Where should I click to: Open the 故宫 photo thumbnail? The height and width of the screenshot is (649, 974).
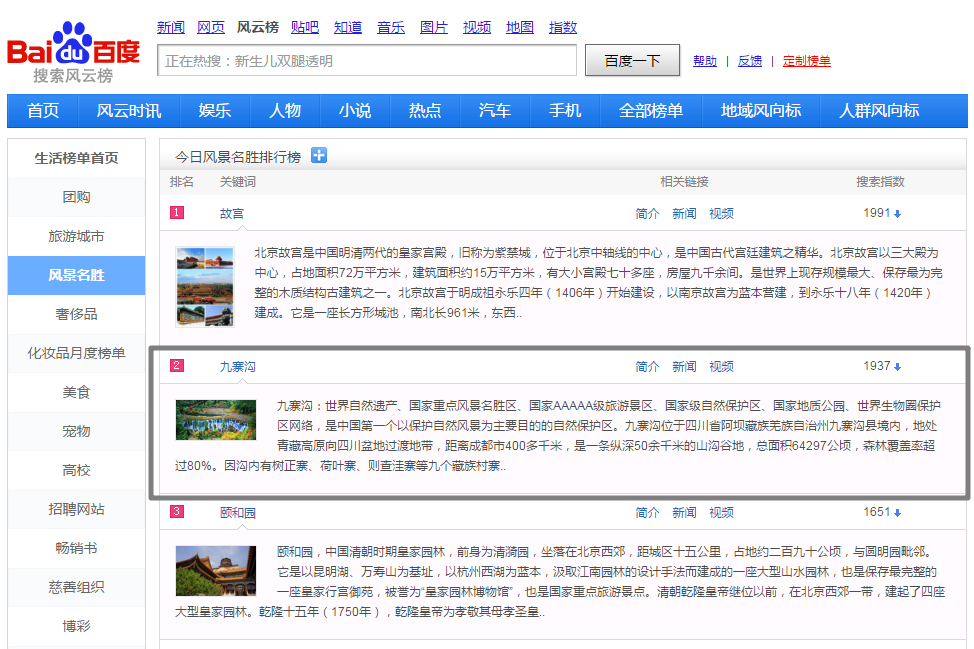pyautogui.click(x=205, y=286)
